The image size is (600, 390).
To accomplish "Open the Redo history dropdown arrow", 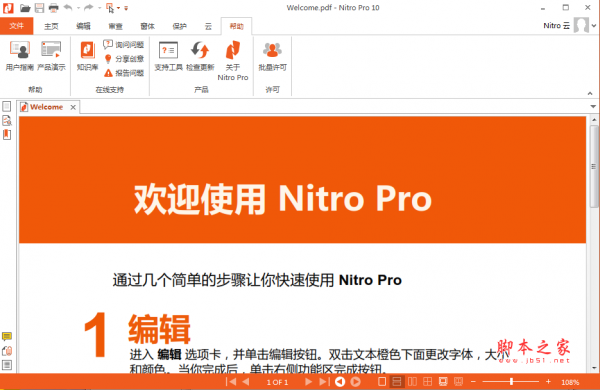I will [99, 8].
